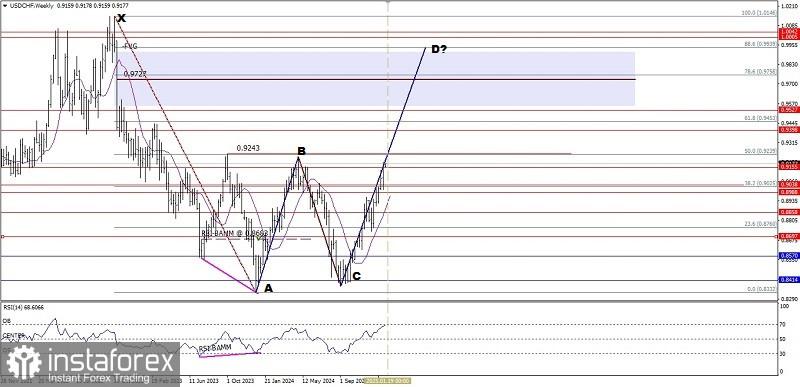The height and width of the screenshot is (387, 800).
Task: Select the 0.0 (0.8332) Fibonacci label
Action: coord(761,289)
